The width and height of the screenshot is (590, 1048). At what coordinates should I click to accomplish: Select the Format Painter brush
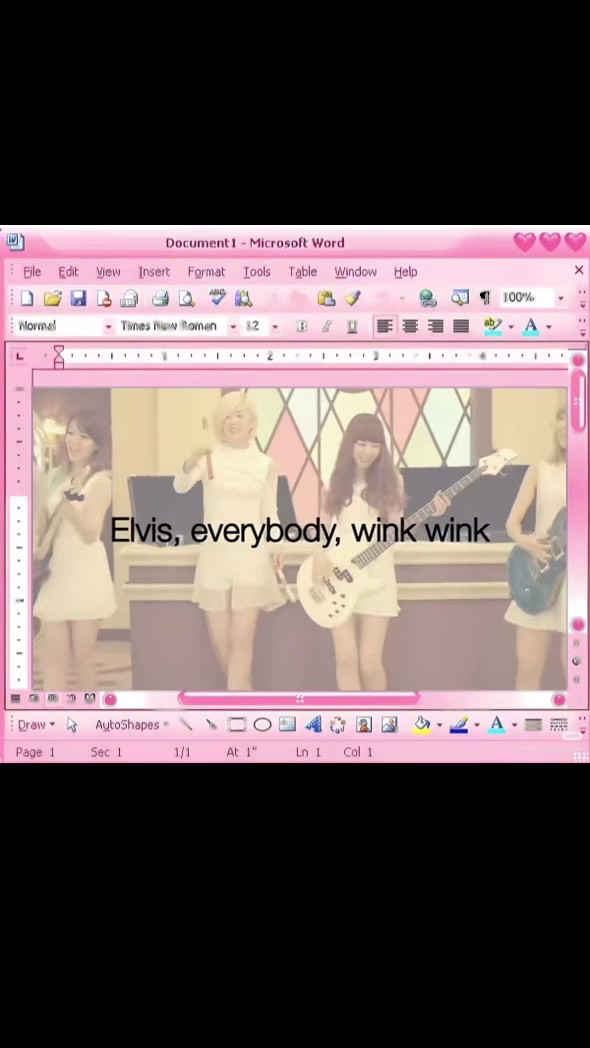pos(353,297)
